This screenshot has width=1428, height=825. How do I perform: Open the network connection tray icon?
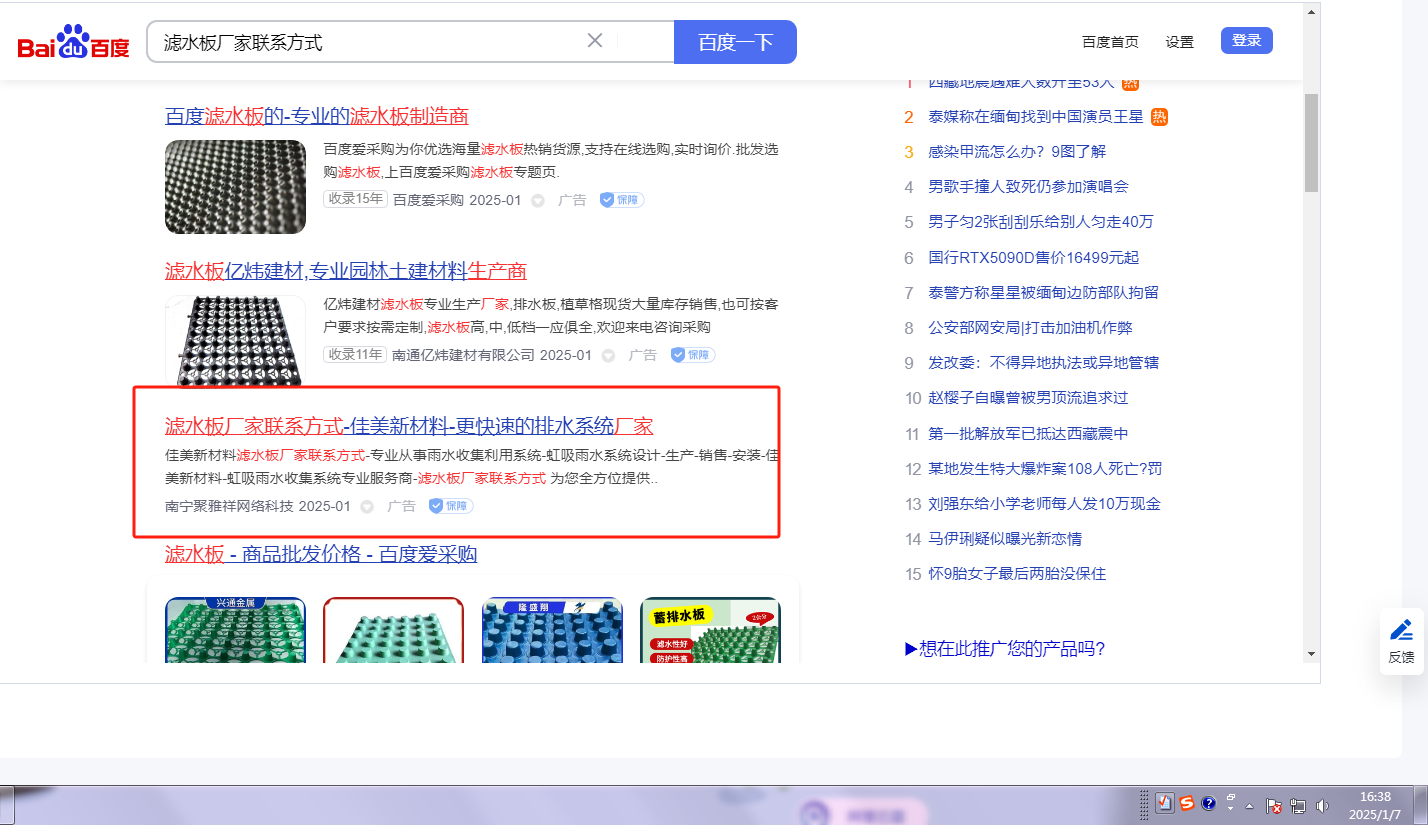pyautogui.click(x=1299, y=805)
